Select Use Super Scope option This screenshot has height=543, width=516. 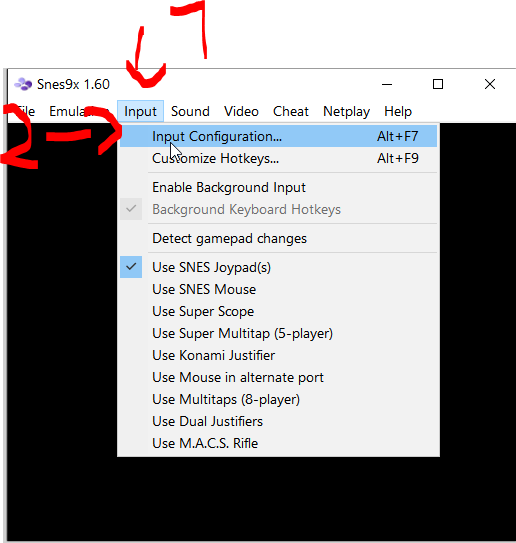(x=278, y=311)
